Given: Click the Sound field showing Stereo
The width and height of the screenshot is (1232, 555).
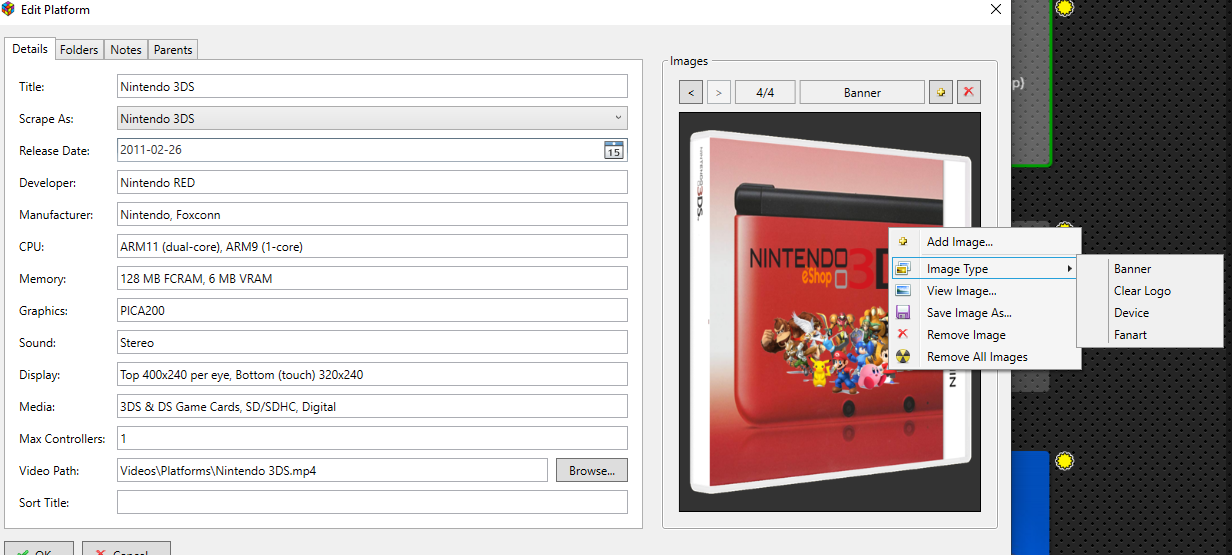Looking at the screenshot, I should [372, 342].
